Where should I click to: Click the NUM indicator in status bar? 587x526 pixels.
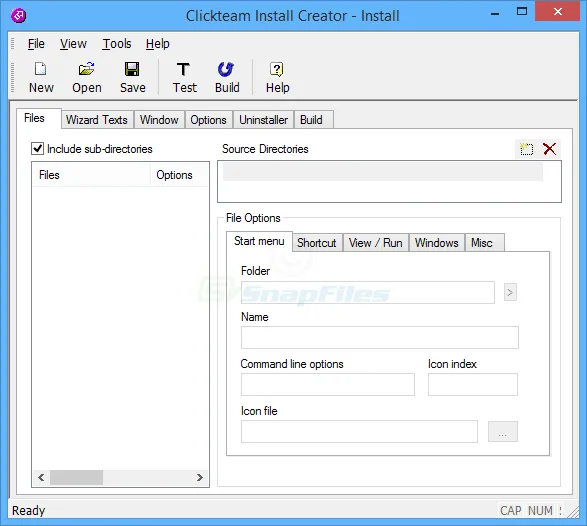[540, 511]
